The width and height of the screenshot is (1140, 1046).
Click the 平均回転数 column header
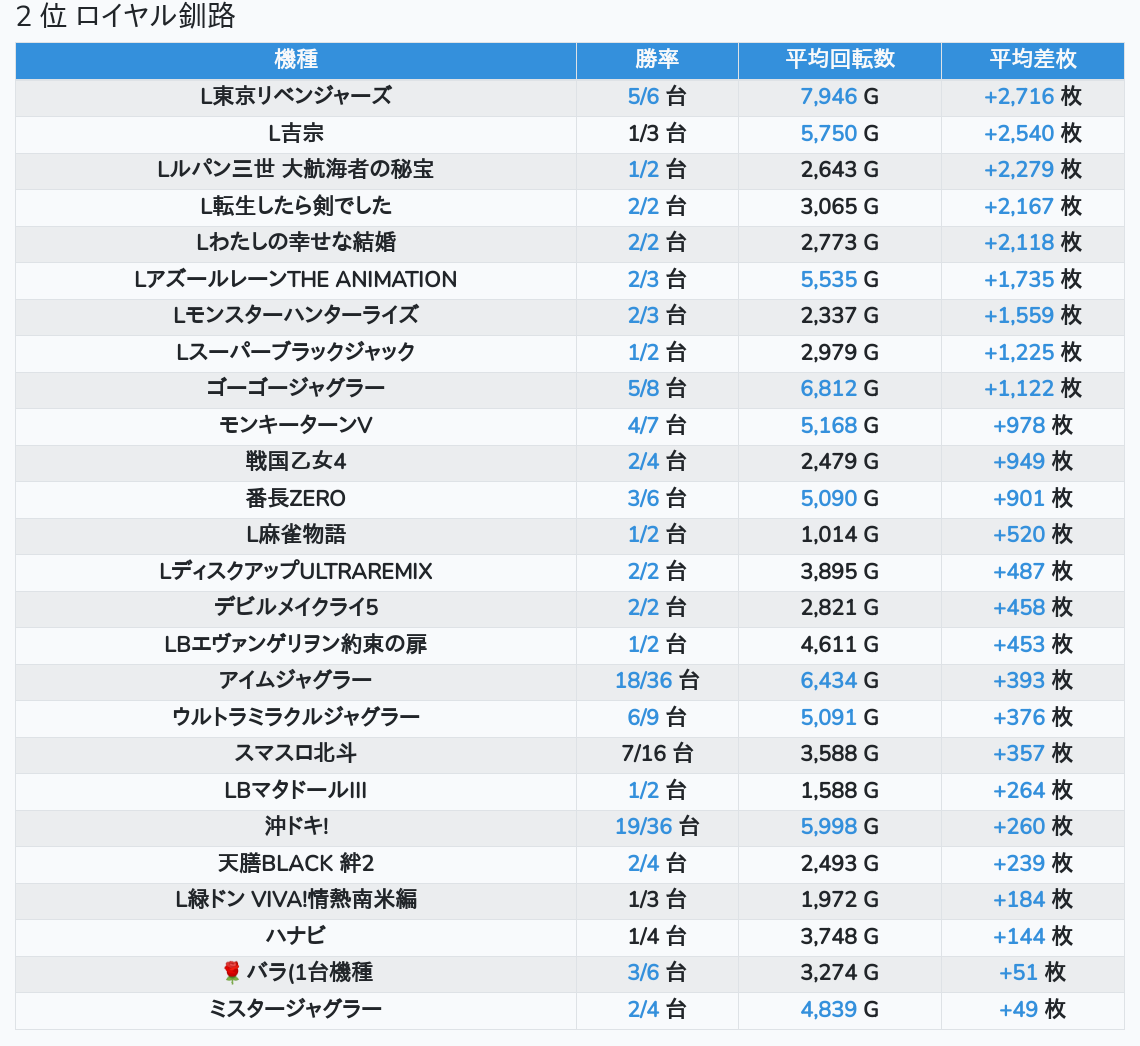coord(840,60)
